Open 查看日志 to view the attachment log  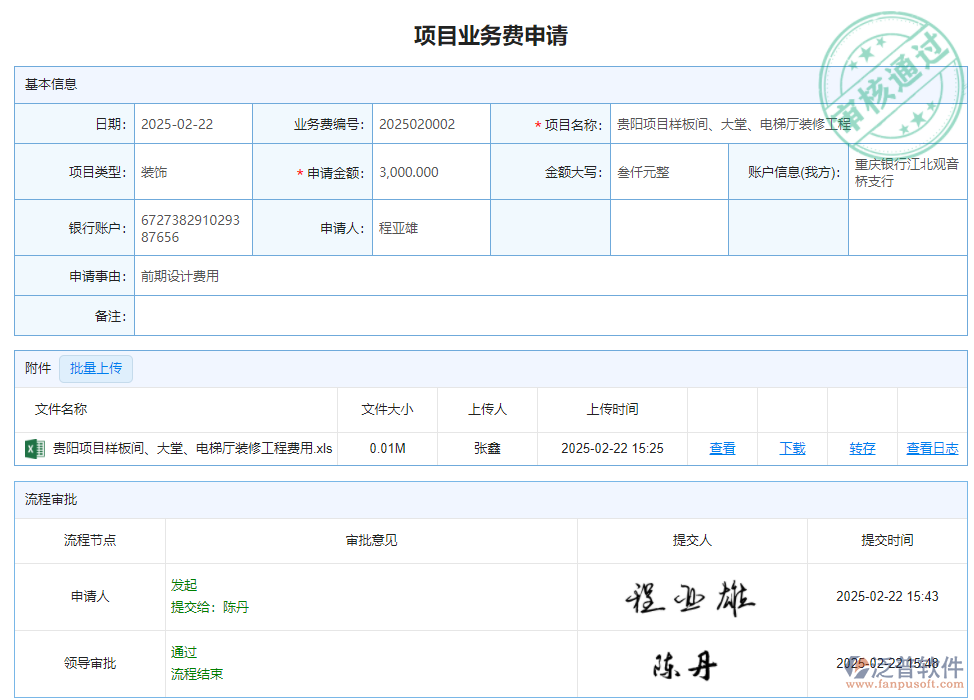pyautogui.click(x=932, y=448)
